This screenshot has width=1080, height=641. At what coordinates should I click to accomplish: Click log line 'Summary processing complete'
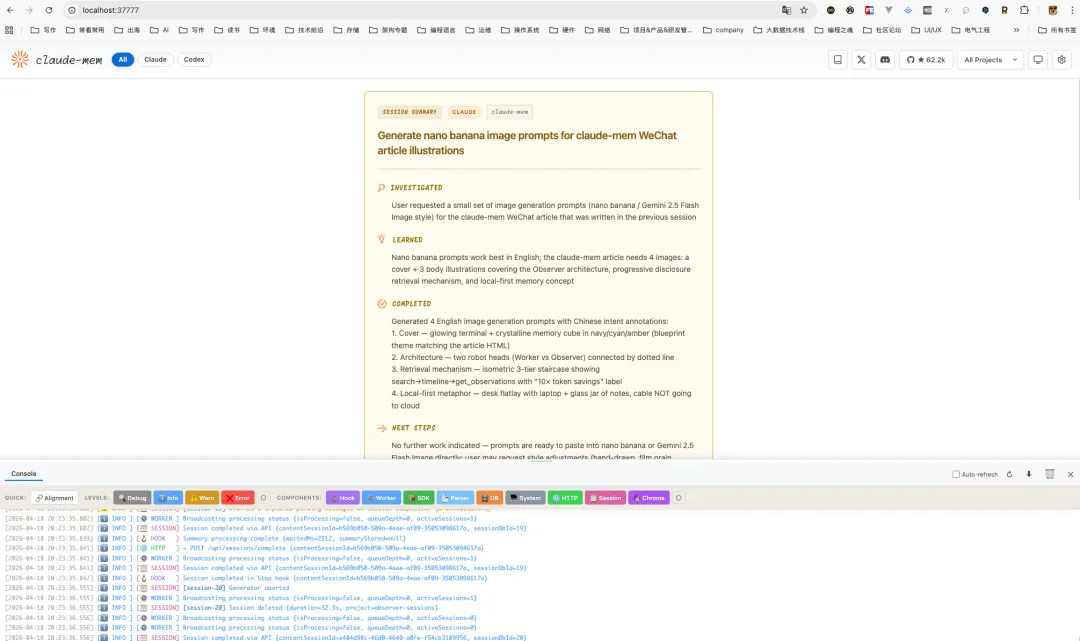click(294, 538)
